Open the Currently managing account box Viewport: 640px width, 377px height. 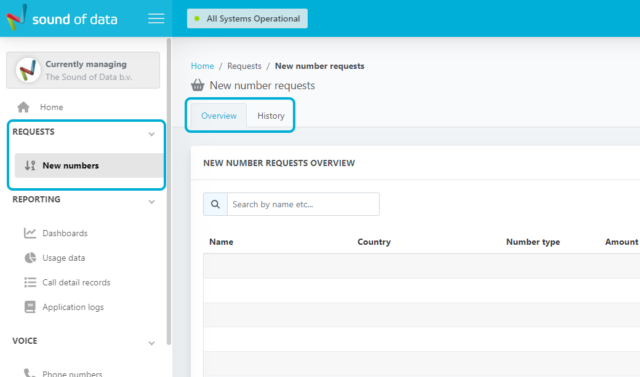click(83, 70)
